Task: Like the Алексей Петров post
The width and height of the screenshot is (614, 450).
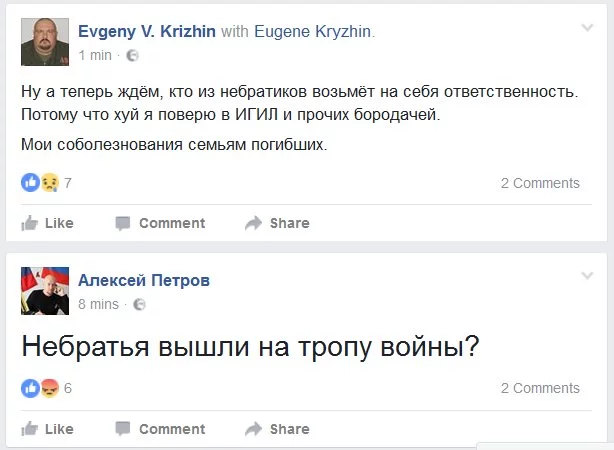Action: tap(47, 429)
